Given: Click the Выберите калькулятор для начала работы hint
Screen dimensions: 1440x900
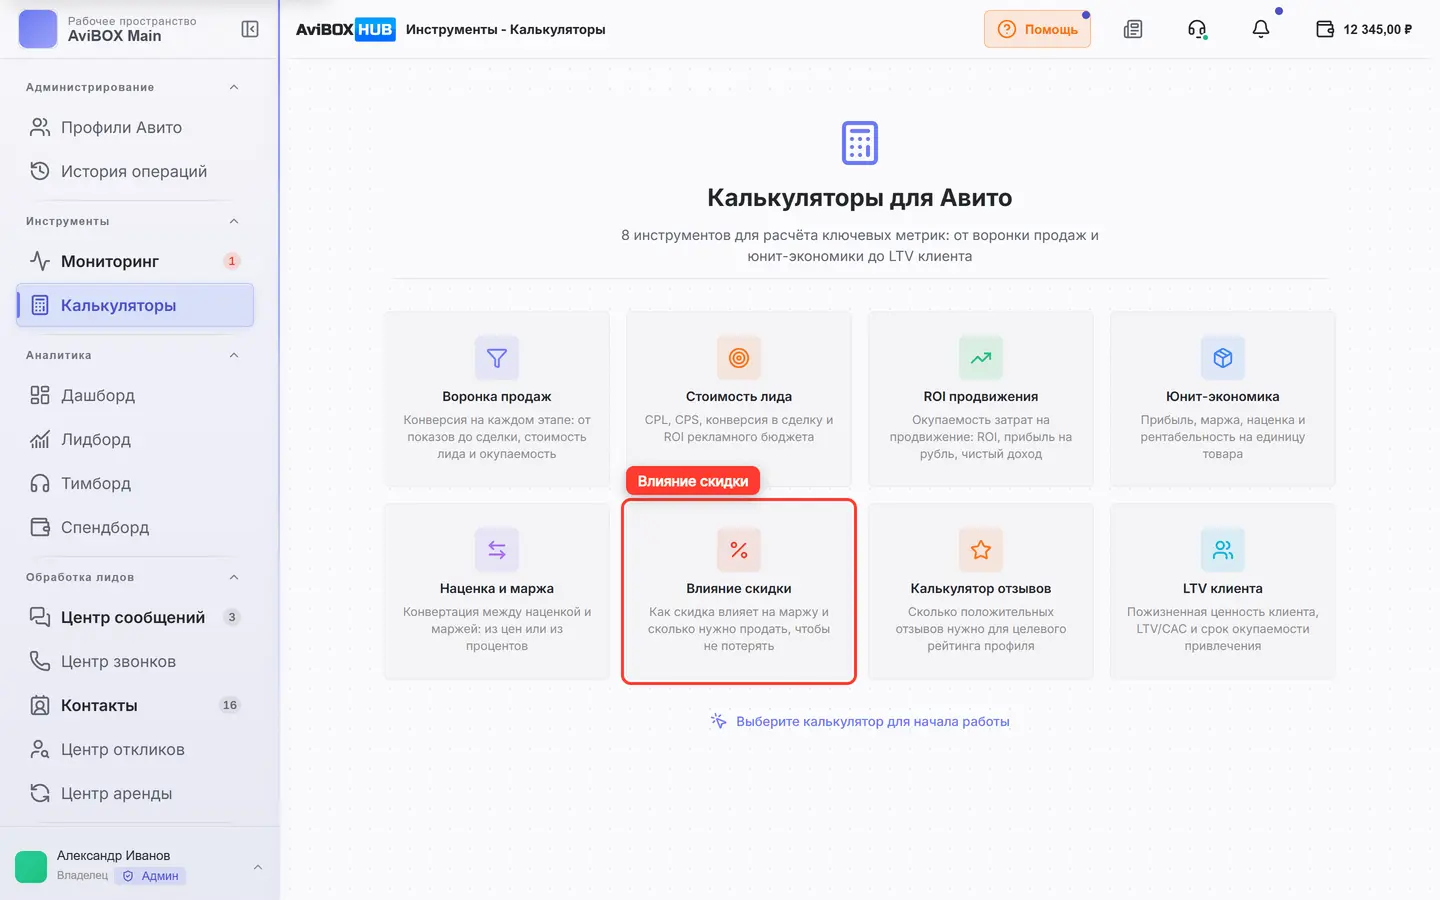Looking at the screenshot, I should [860, 721].
